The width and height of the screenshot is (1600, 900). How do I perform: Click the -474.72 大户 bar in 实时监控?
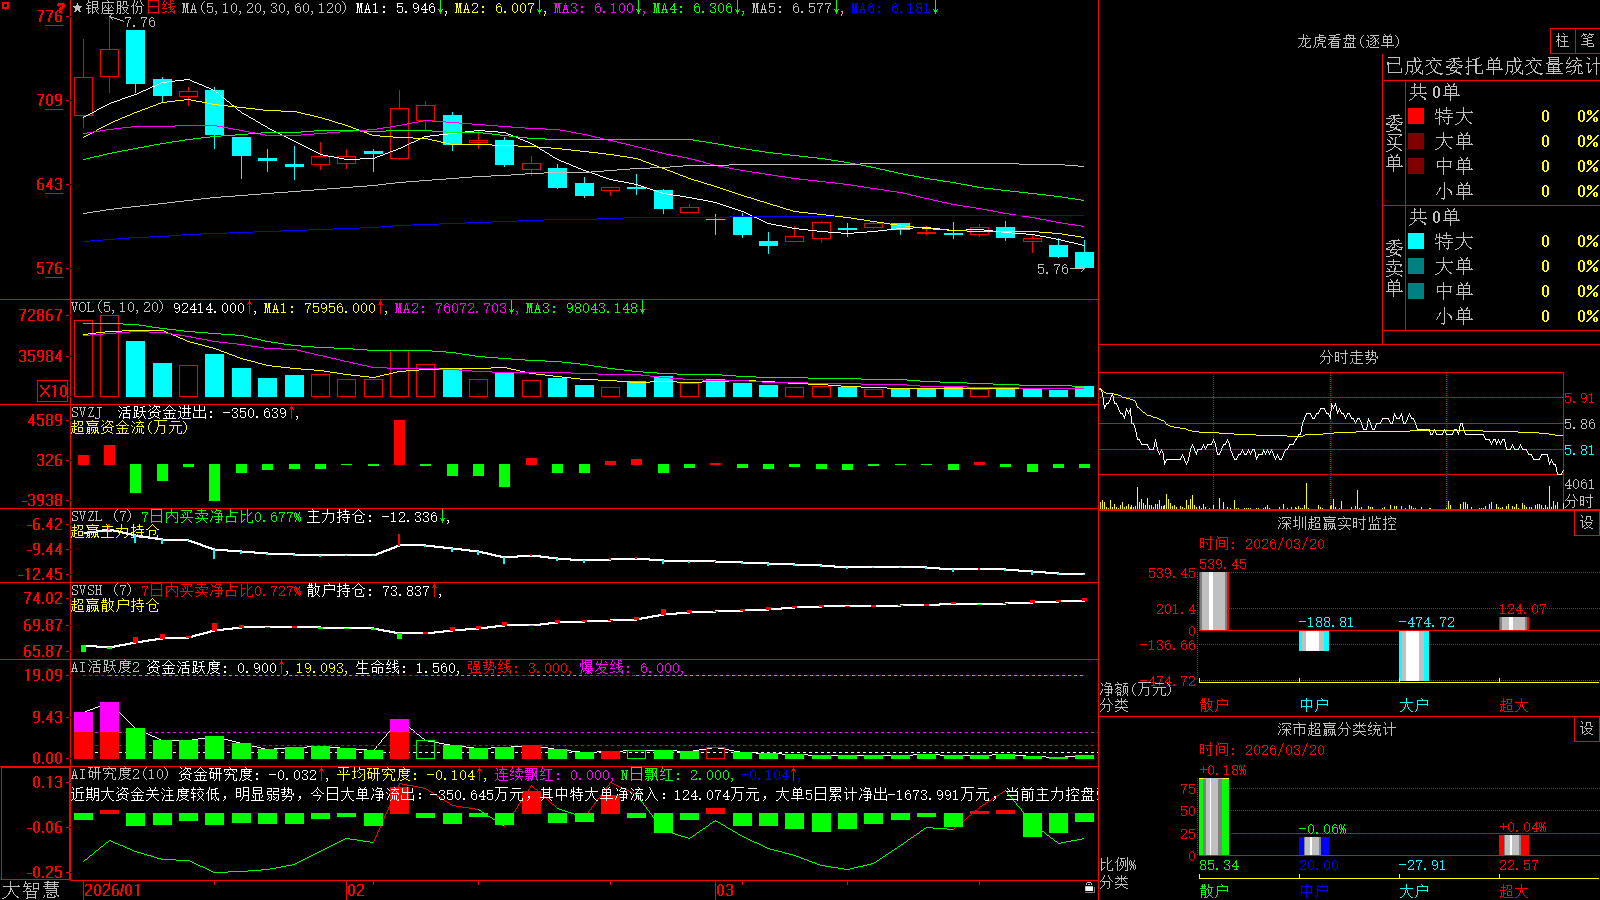pos(1414,656)
